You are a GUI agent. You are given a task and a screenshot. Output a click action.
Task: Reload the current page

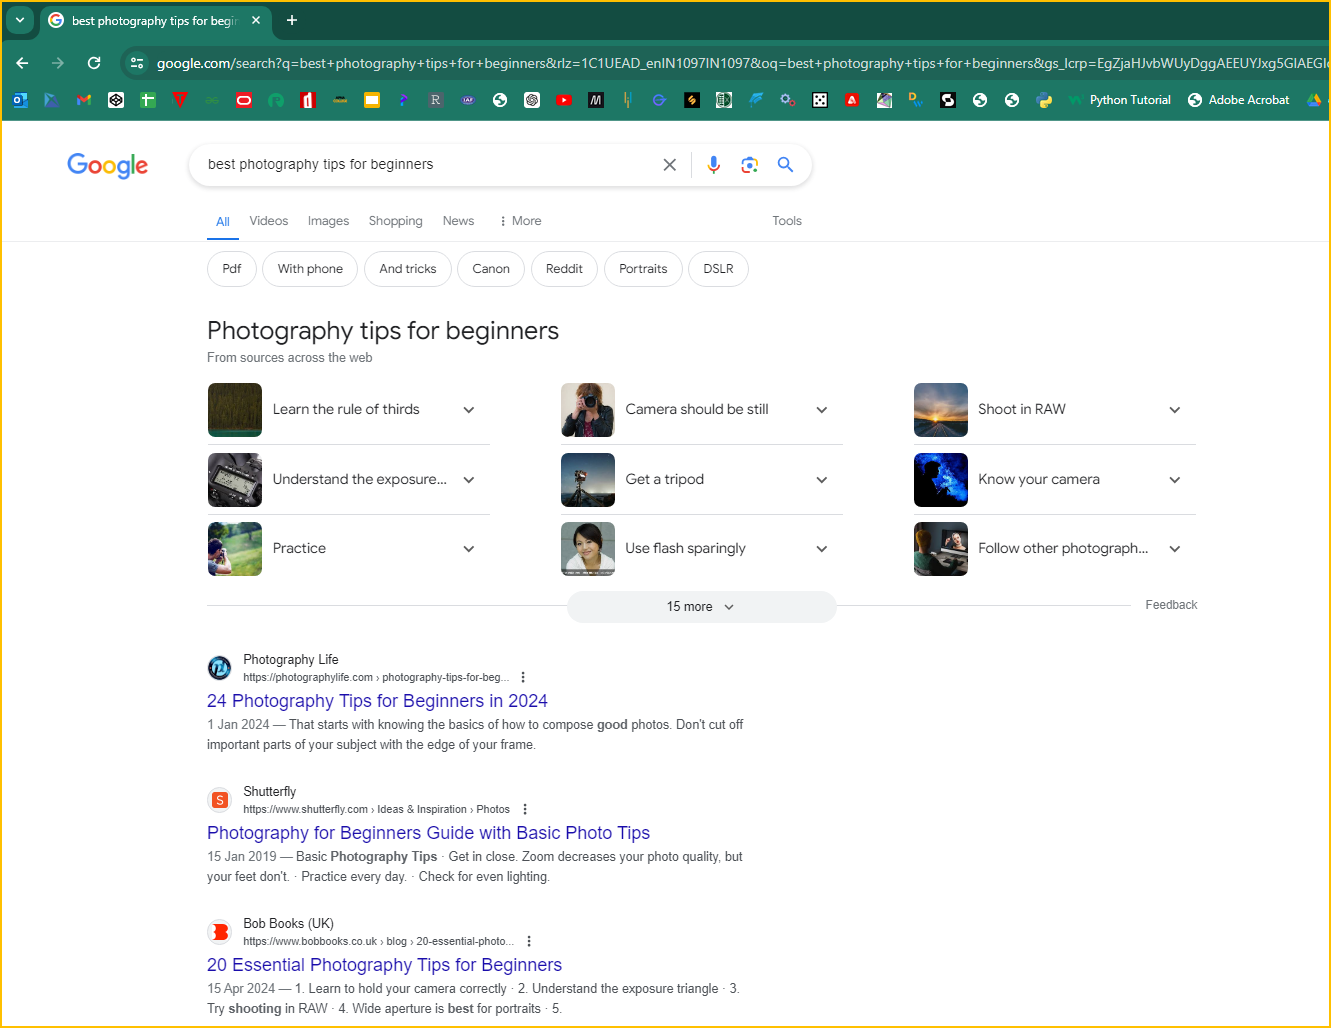point(94,63)
